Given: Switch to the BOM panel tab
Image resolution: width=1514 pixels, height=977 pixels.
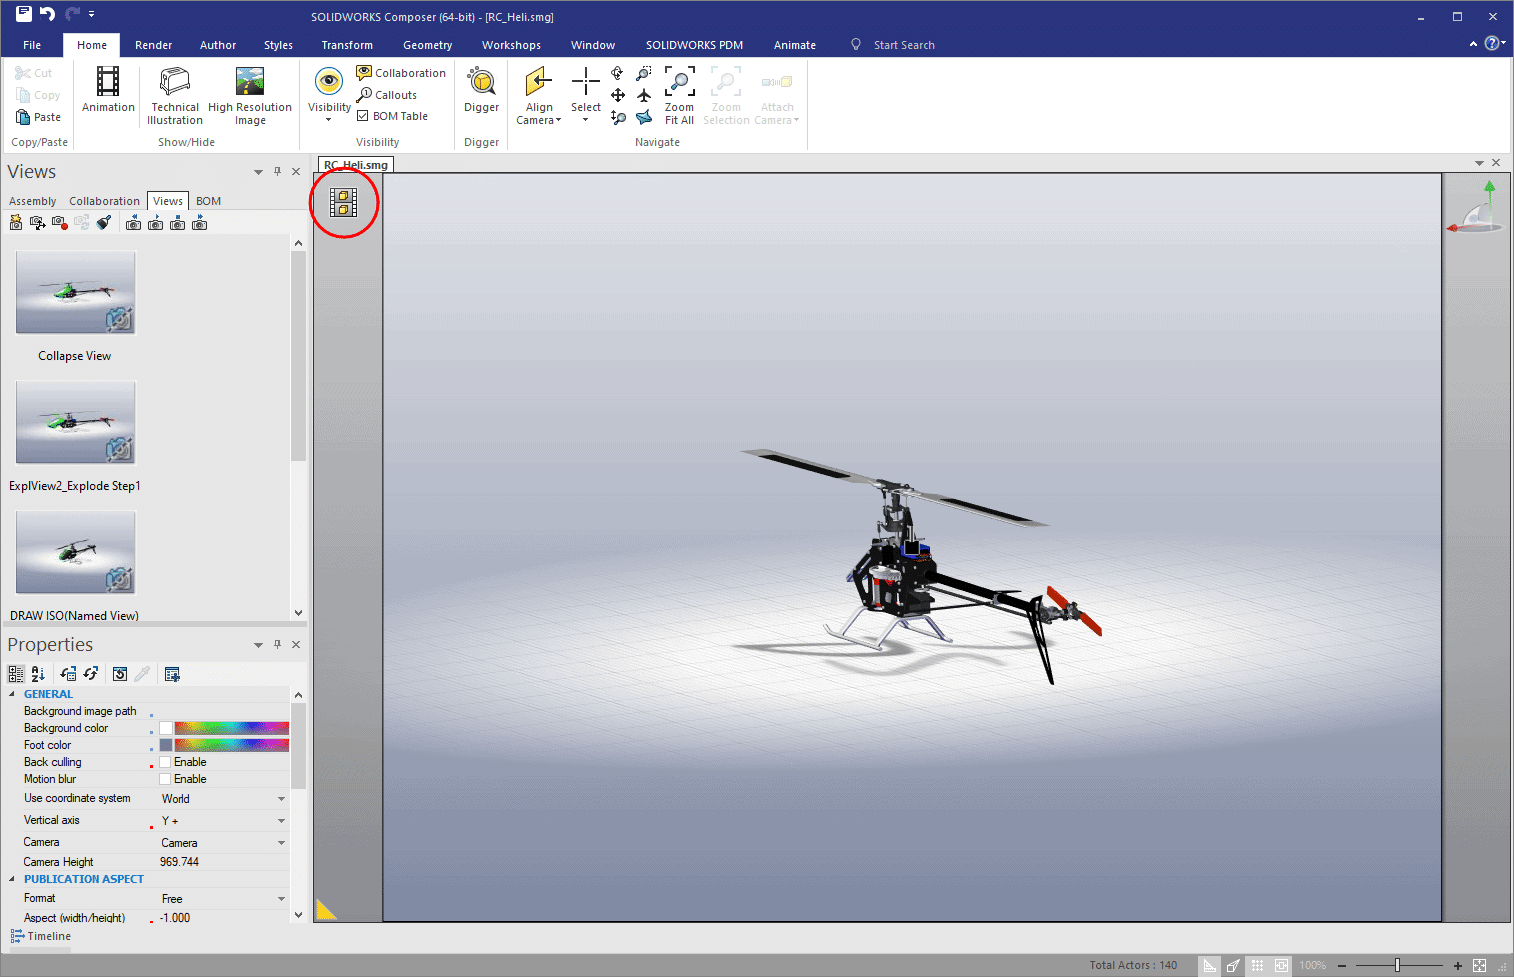Looking at the screenshot, I should [208, 201].
